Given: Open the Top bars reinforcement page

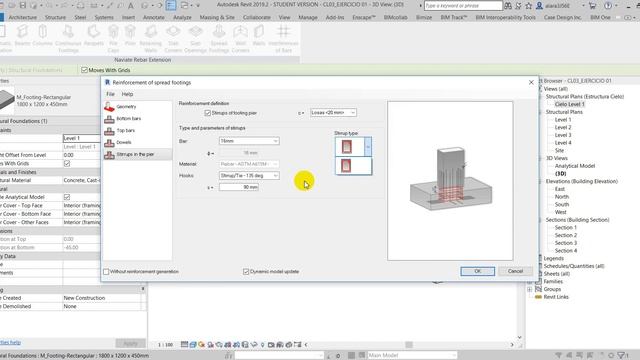Looking at the screenshot, I should tap(126, 130).
